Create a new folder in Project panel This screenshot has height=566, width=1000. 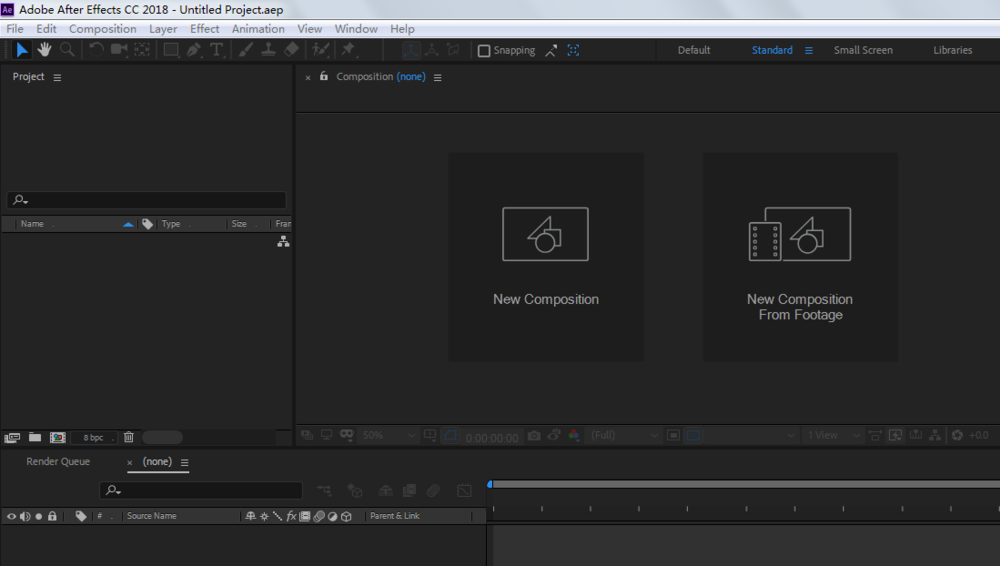(x=35, y=437)
